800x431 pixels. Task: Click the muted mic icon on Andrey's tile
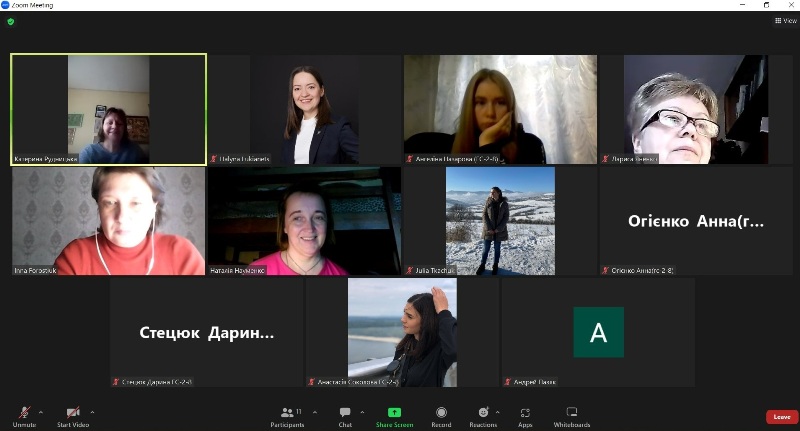tap(508, 382)
